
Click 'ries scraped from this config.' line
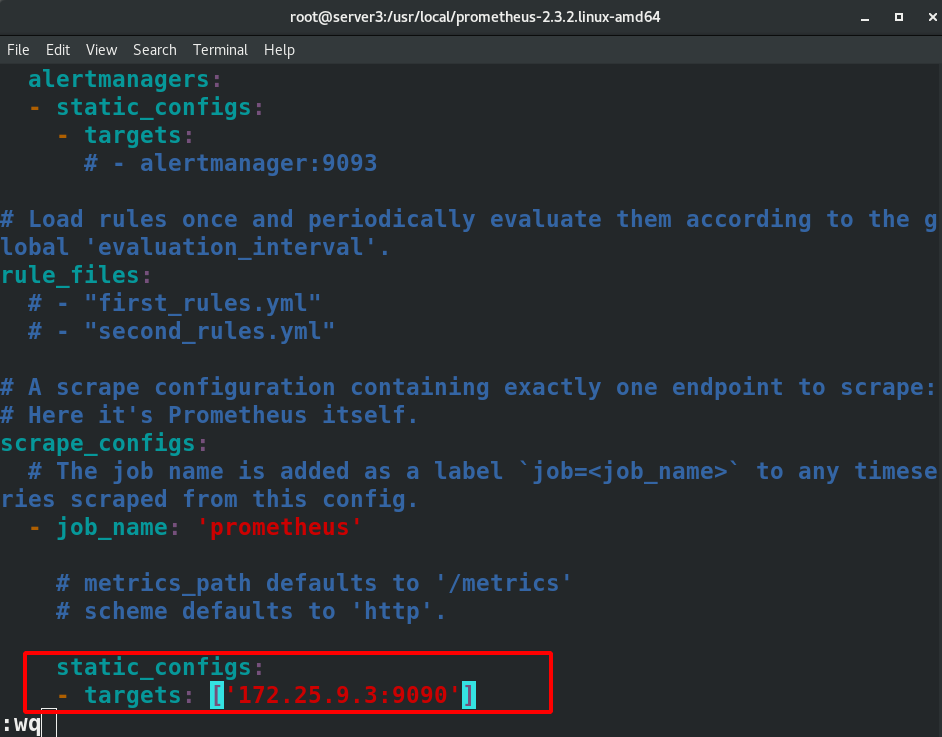coord(209,499)
